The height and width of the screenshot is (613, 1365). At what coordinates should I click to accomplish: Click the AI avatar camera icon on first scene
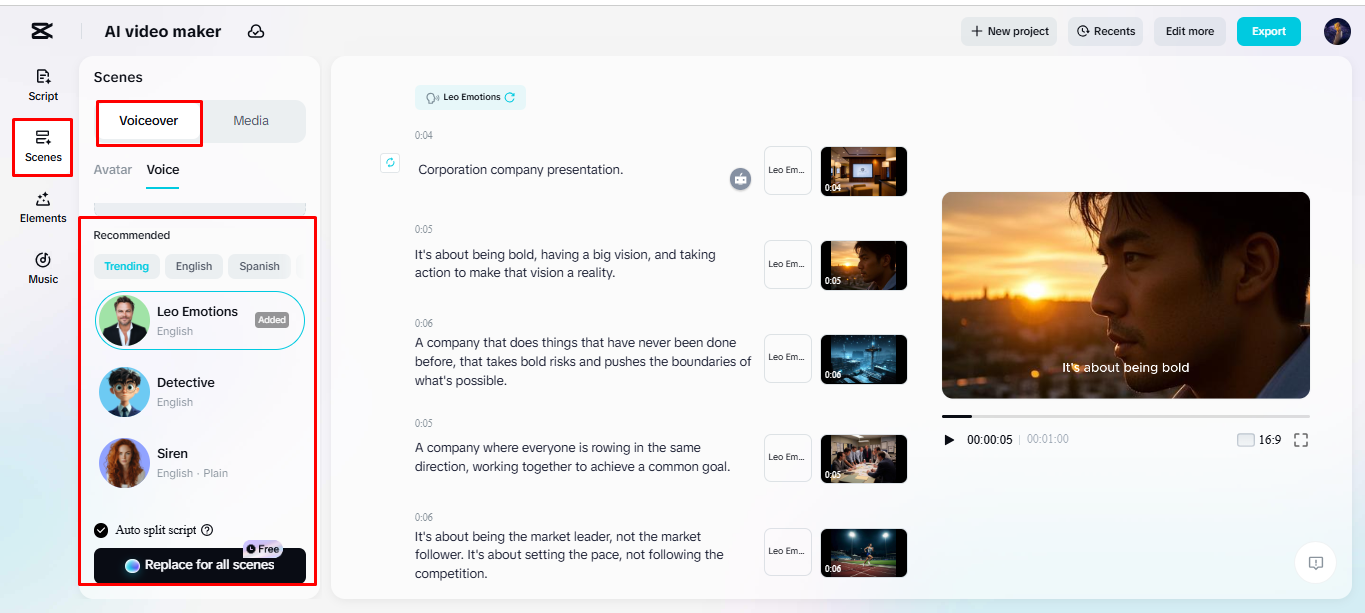pyautogui.click(x=740, y=180)
